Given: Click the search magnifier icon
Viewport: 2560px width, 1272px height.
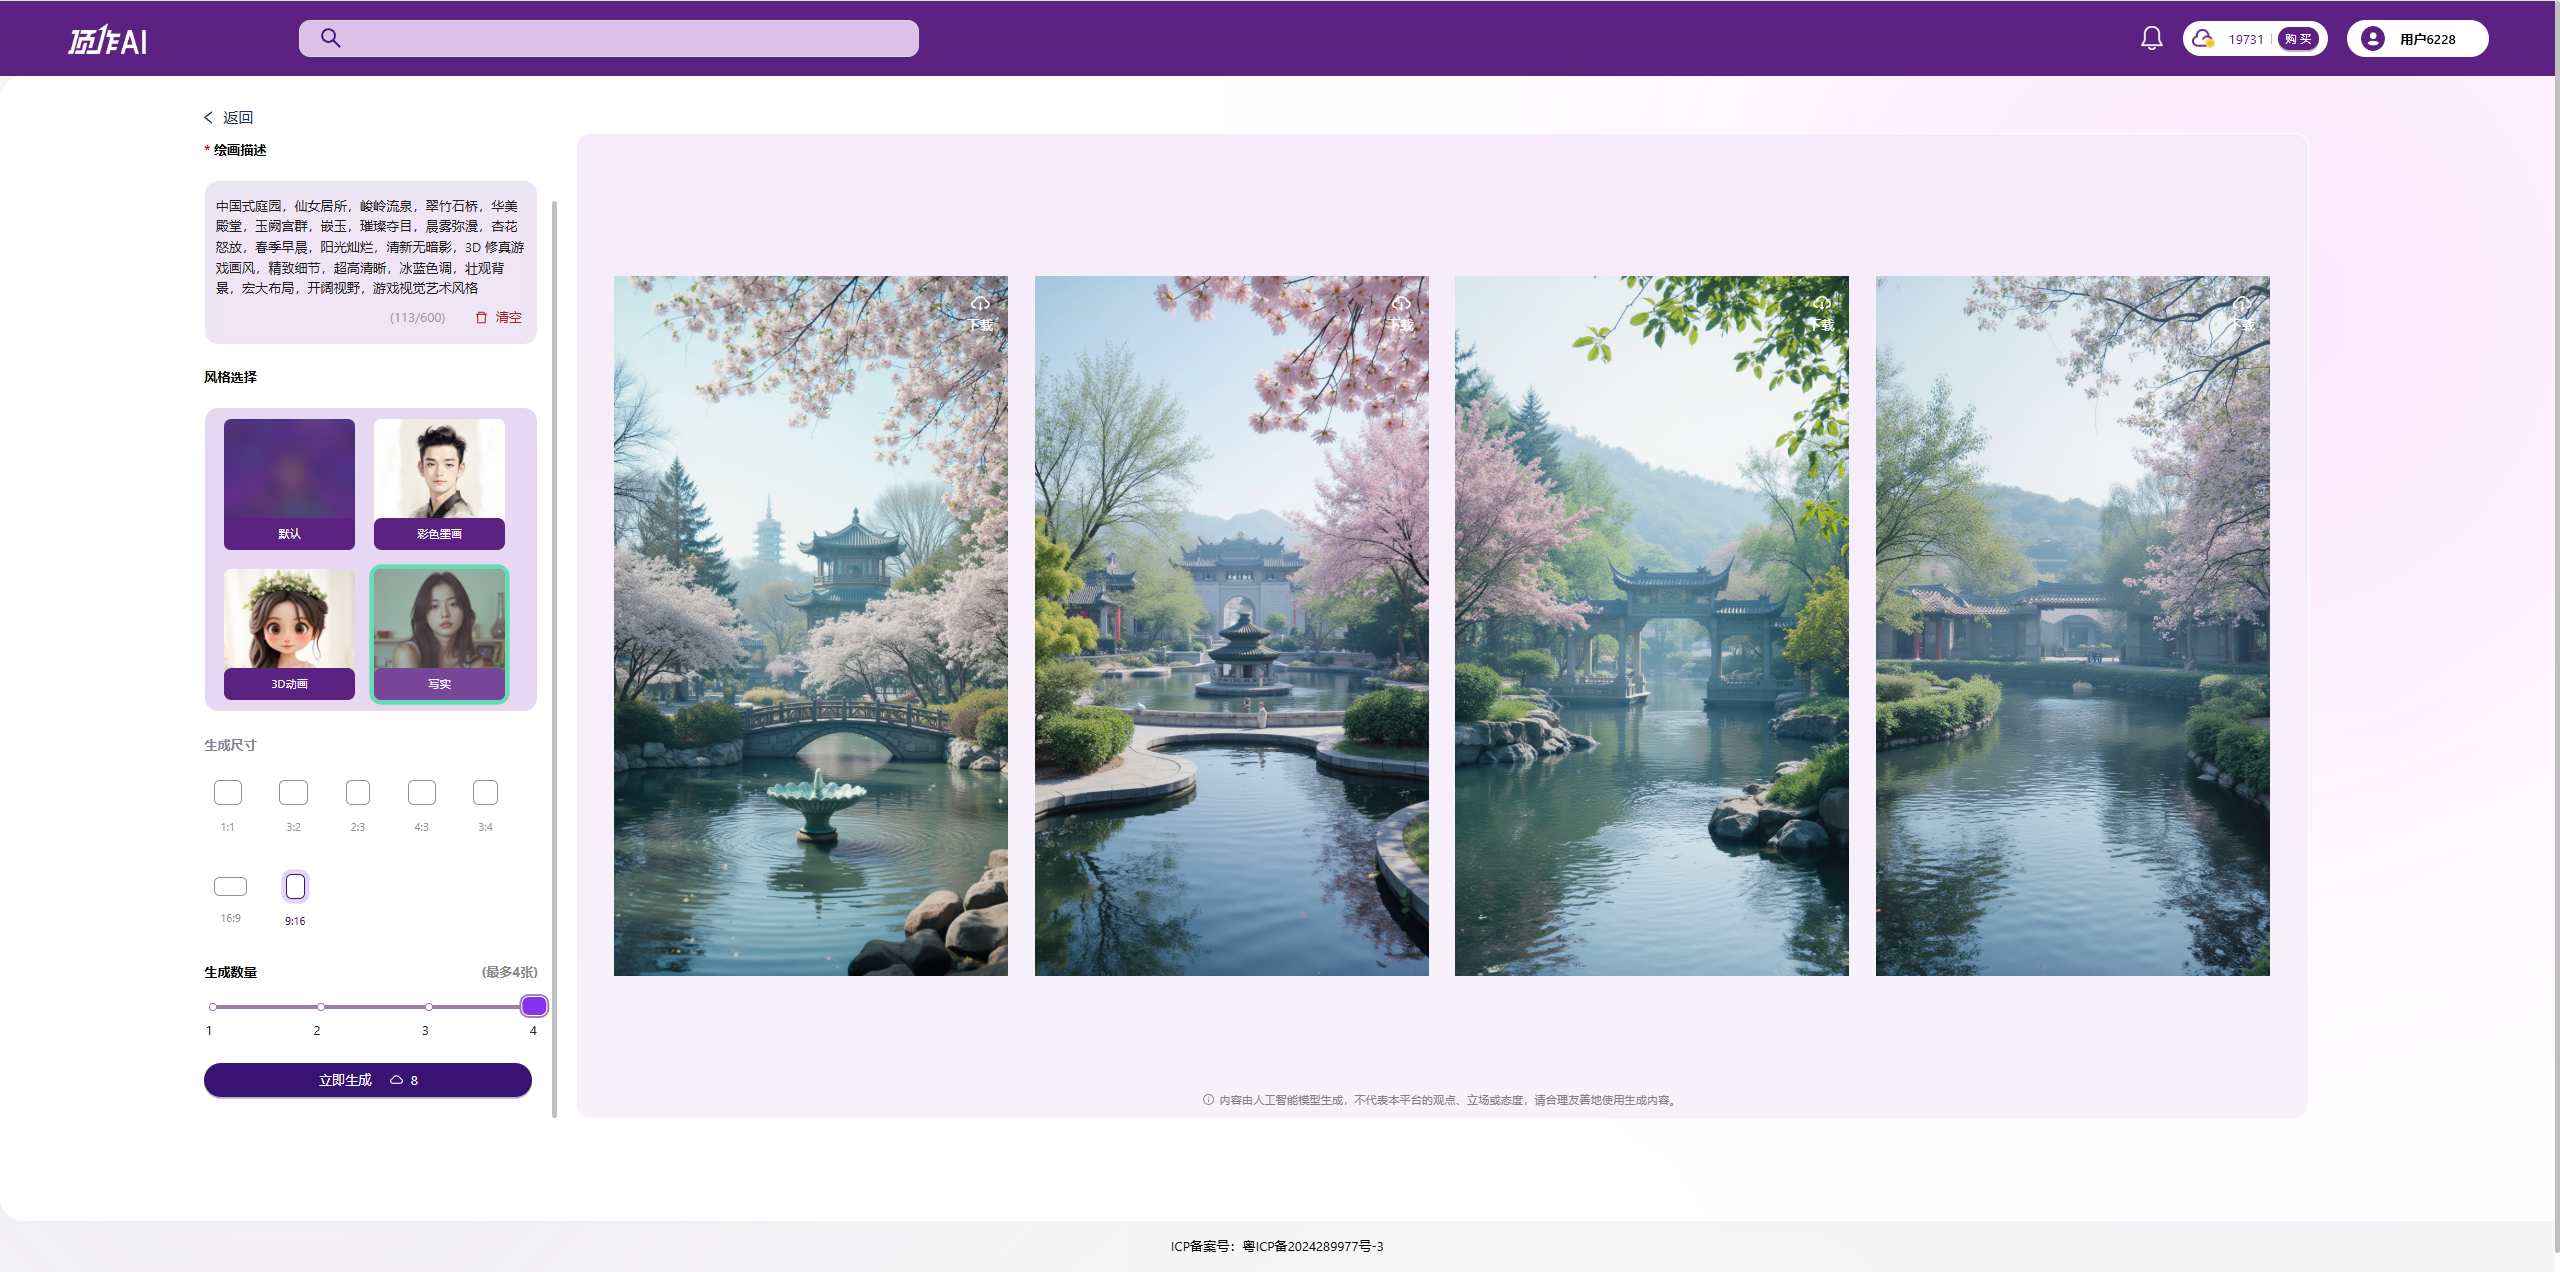Looking at the screenshot, I should (331, 38).
